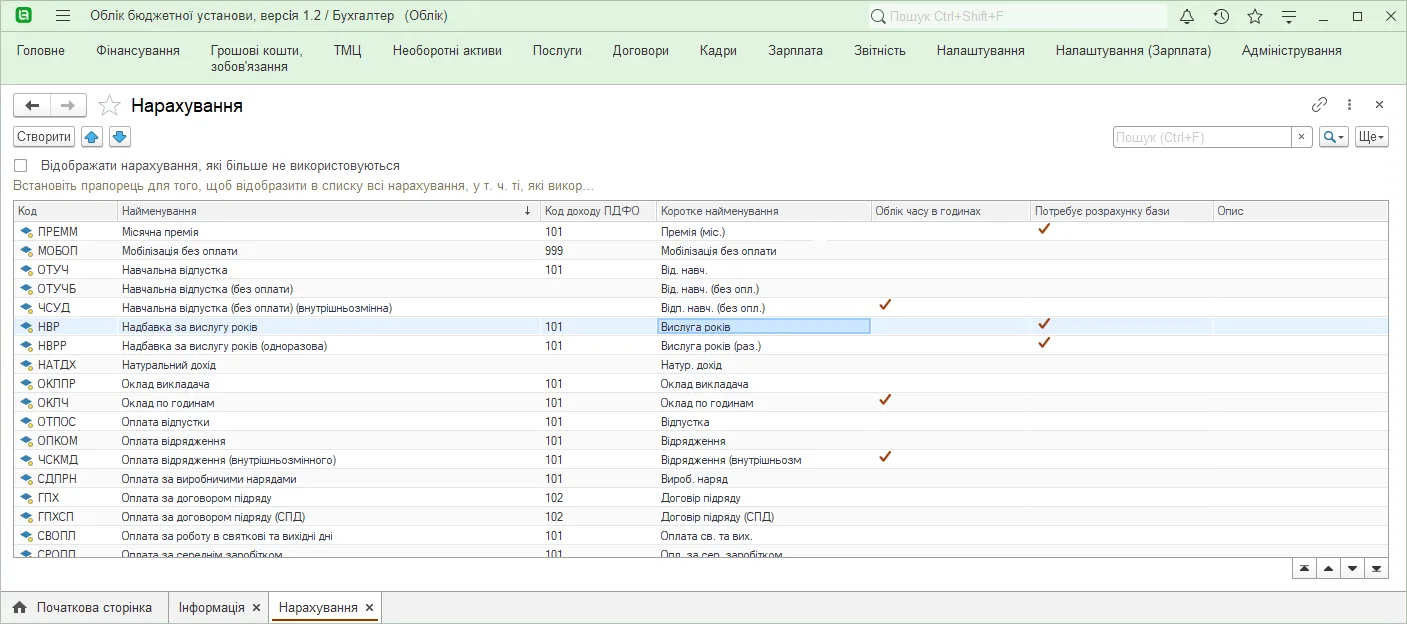
Task: Open the Зарплата section
Action: pos(795,51)
